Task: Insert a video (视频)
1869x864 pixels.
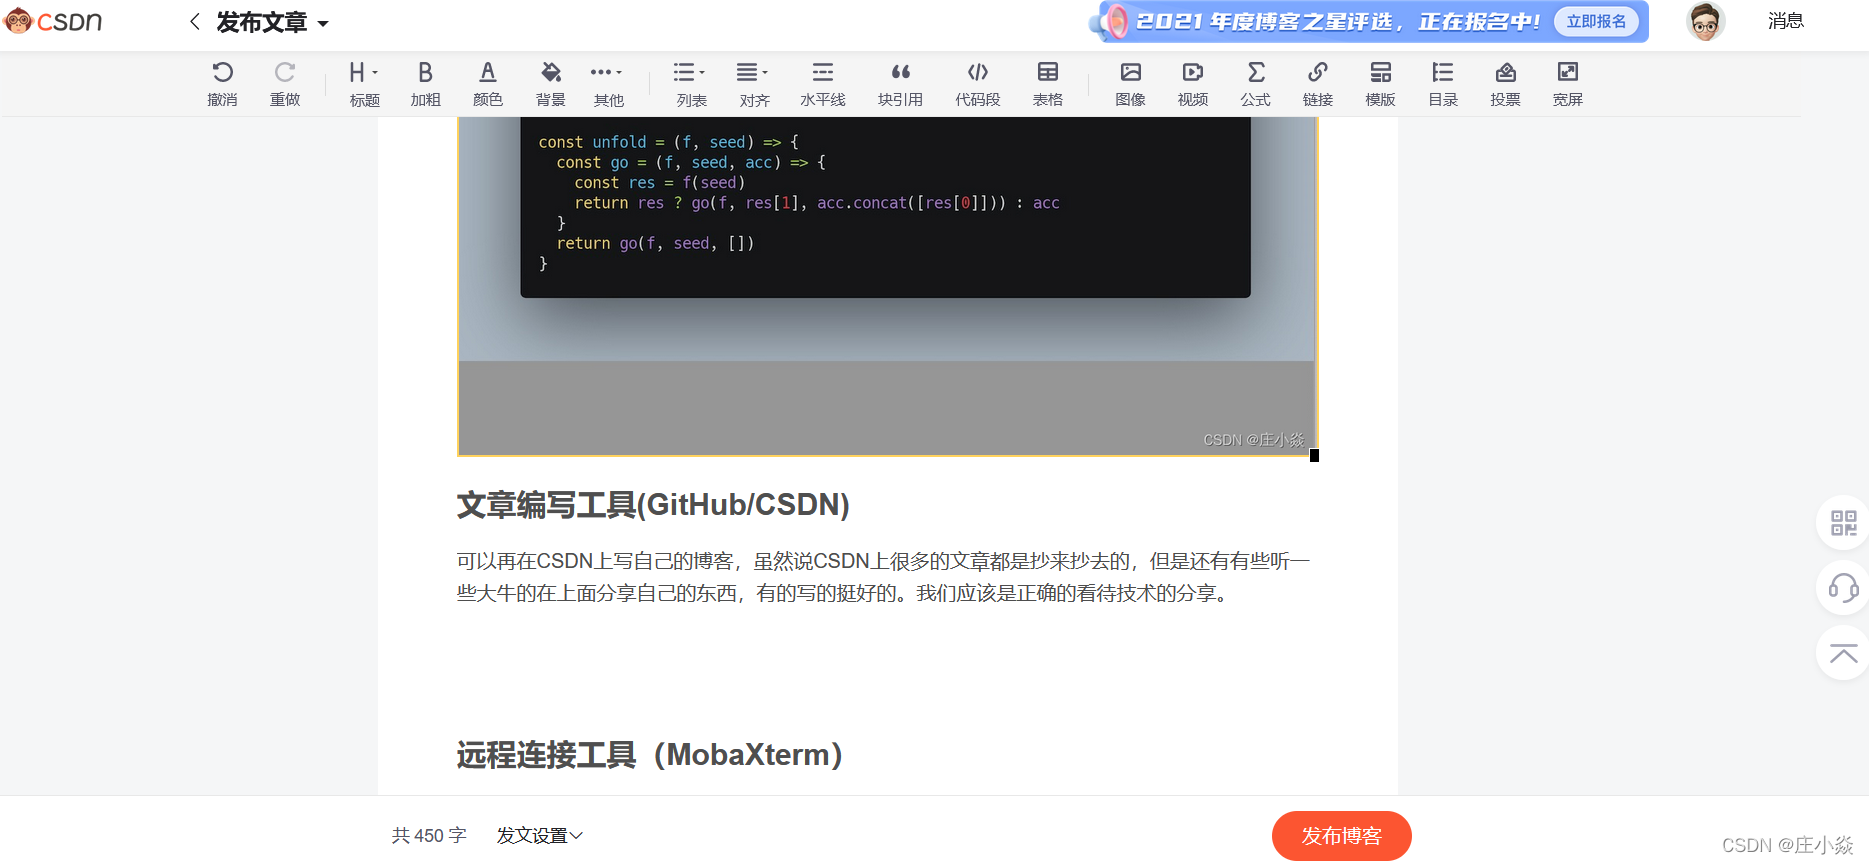Action: click(1193, 83)
